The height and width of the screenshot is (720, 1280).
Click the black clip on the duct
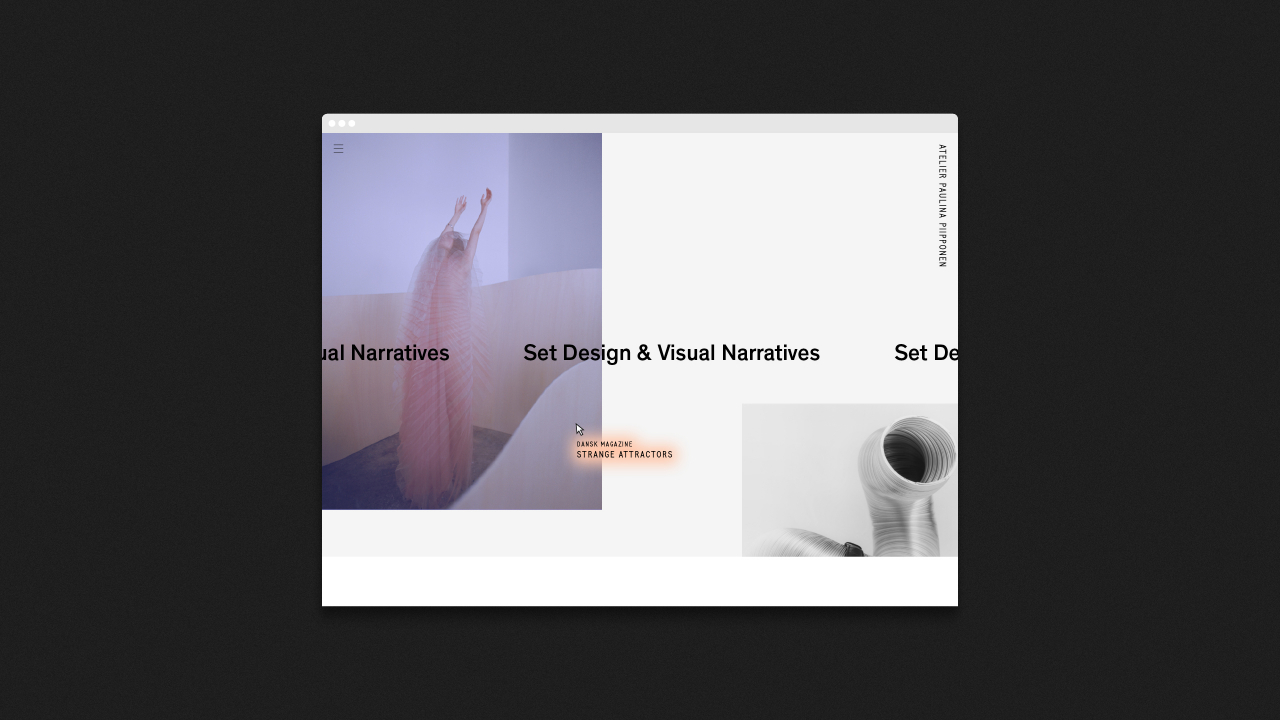(x=850, y=548)
